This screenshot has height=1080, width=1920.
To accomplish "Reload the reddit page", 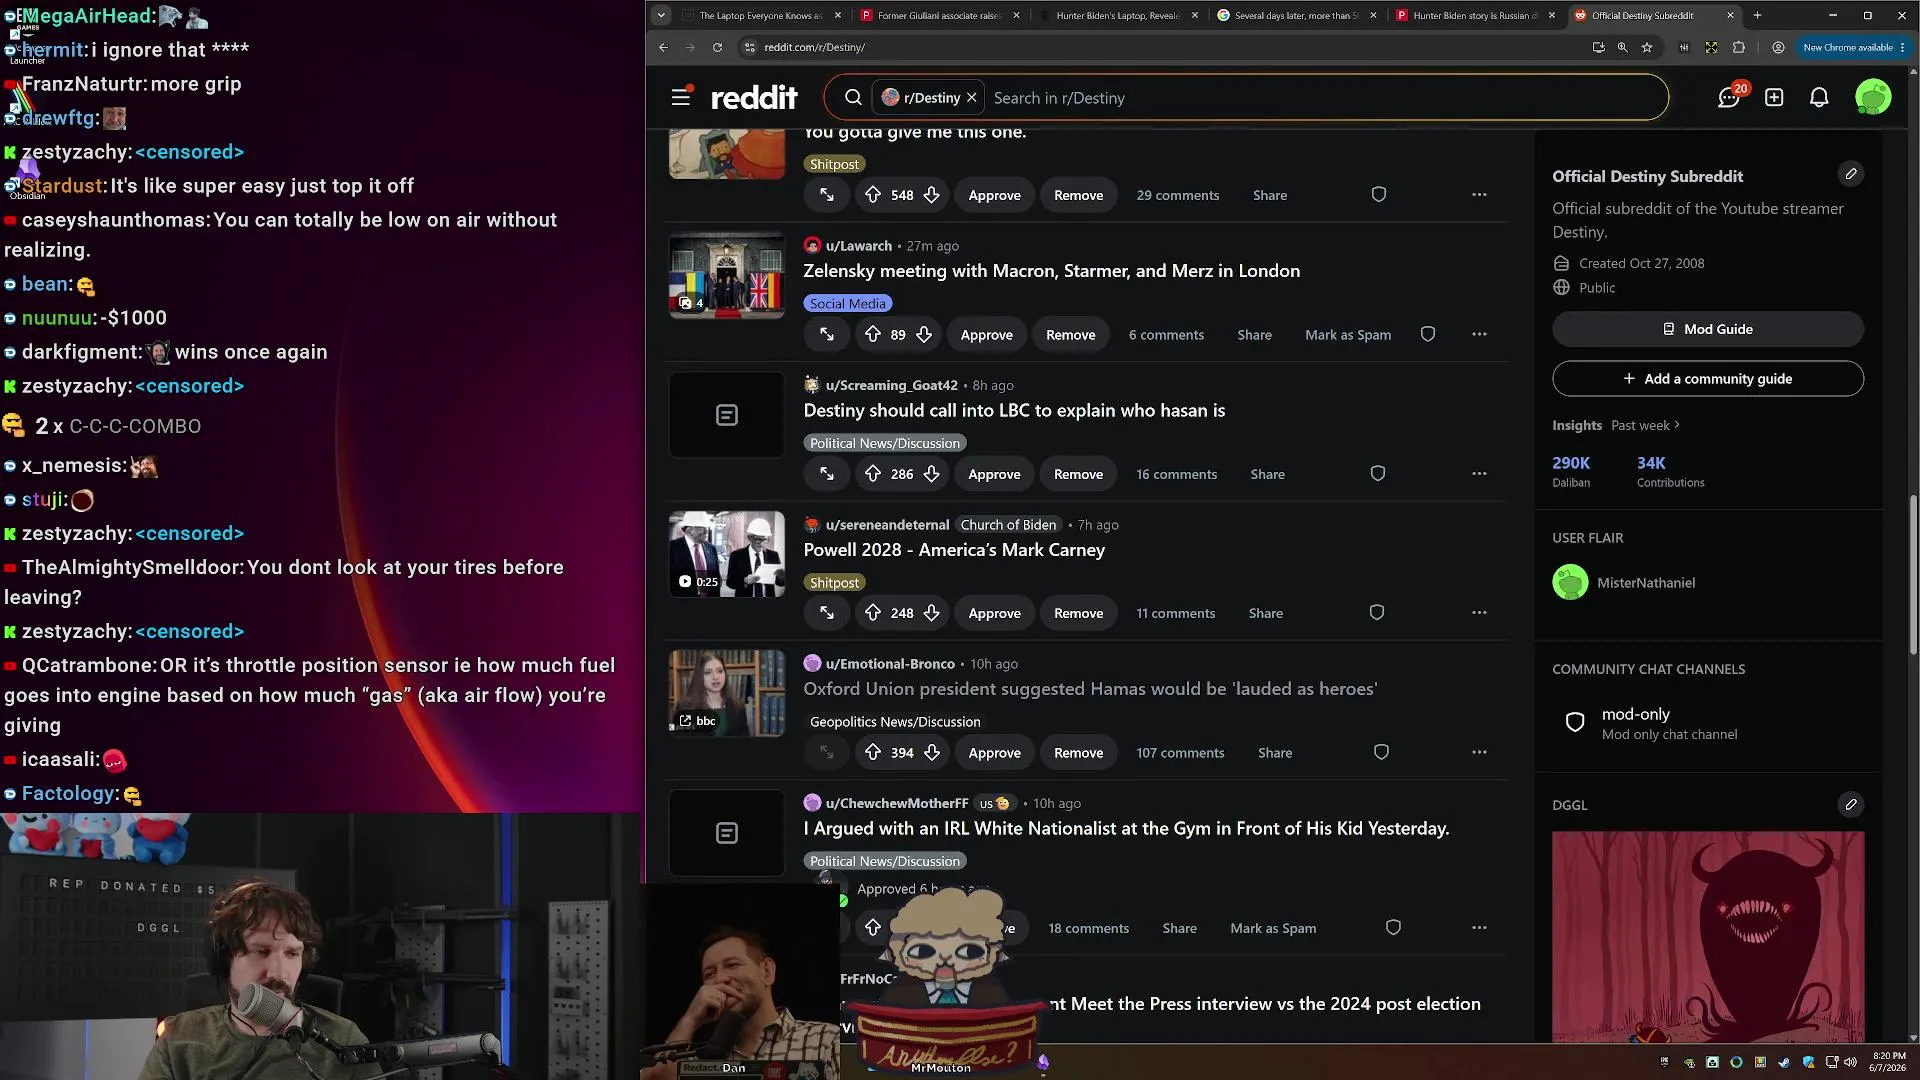I will pos(717,47).
